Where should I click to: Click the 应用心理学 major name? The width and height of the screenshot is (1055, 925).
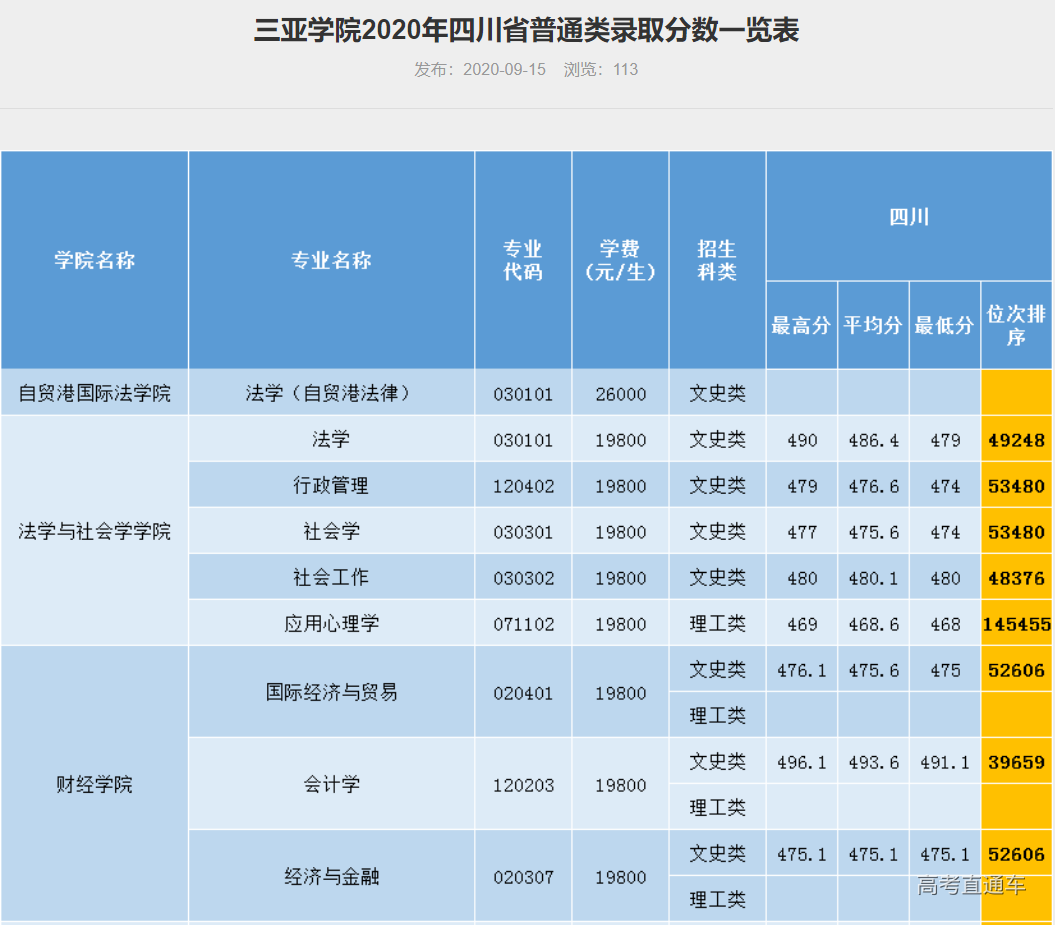point(330,623)
